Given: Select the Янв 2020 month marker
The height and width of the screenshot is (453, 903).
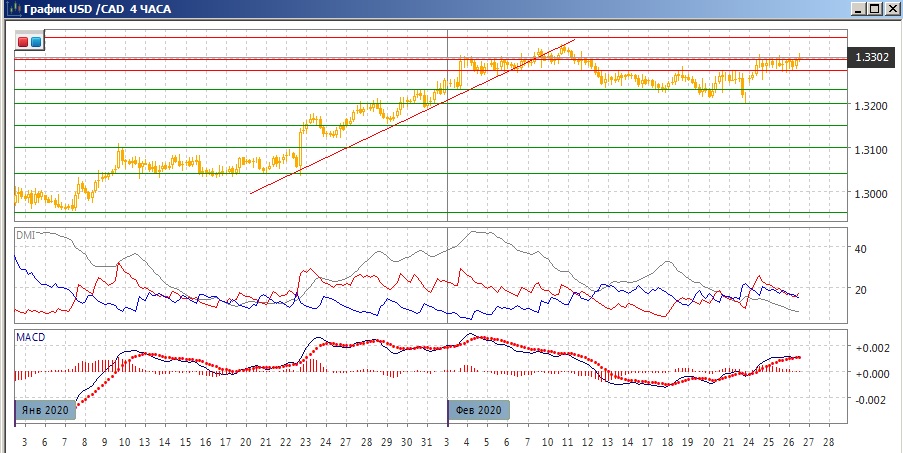Looking at the screenshot, I should pos(45,410).
